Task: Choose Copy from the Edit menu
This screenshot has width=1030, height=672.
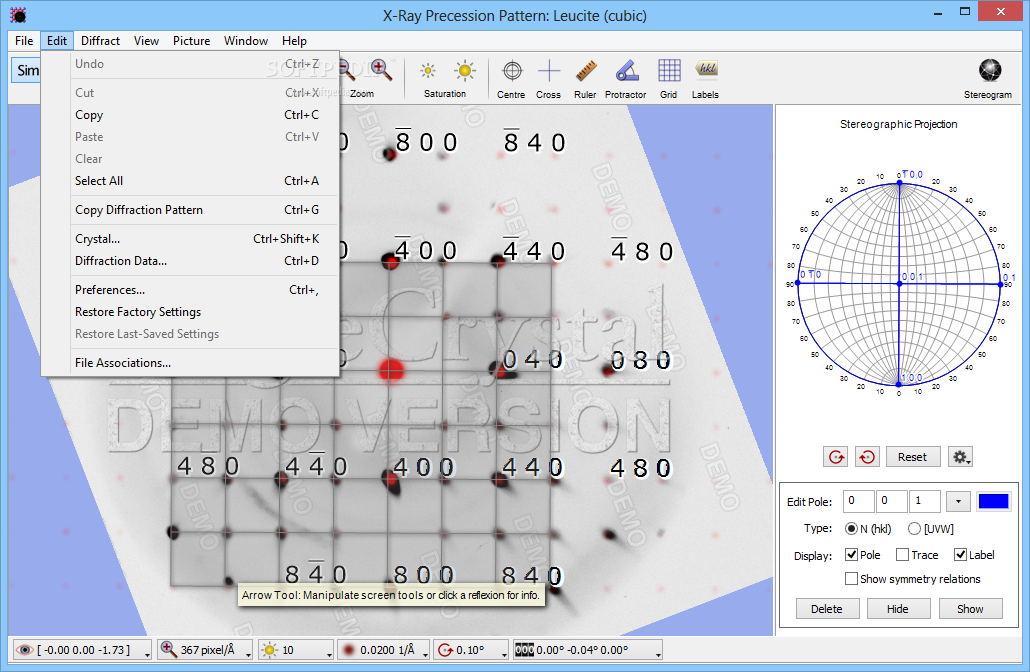Action: tap(190, 115)
